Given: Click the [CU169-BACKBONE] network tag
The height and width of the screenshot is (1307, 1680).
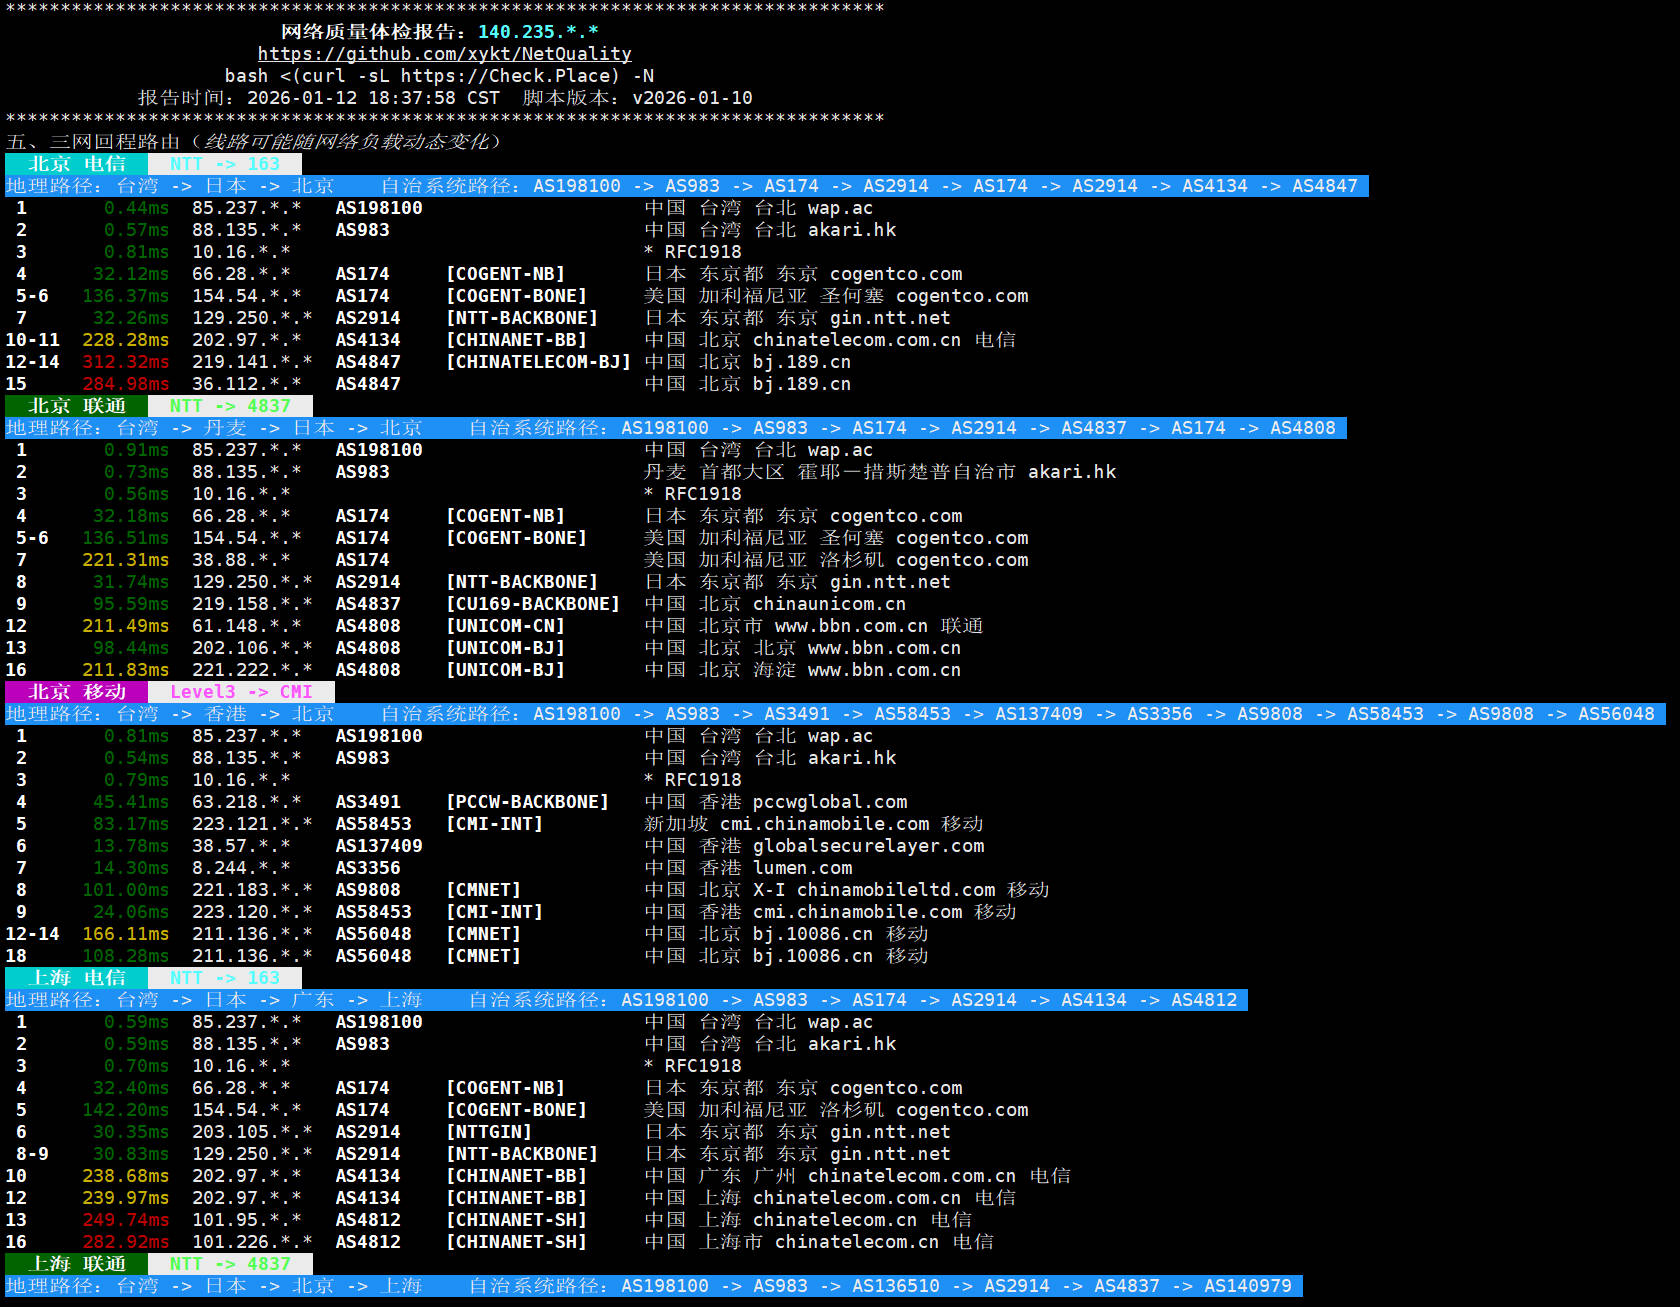Looking at the screenshot, I should 532,604.
